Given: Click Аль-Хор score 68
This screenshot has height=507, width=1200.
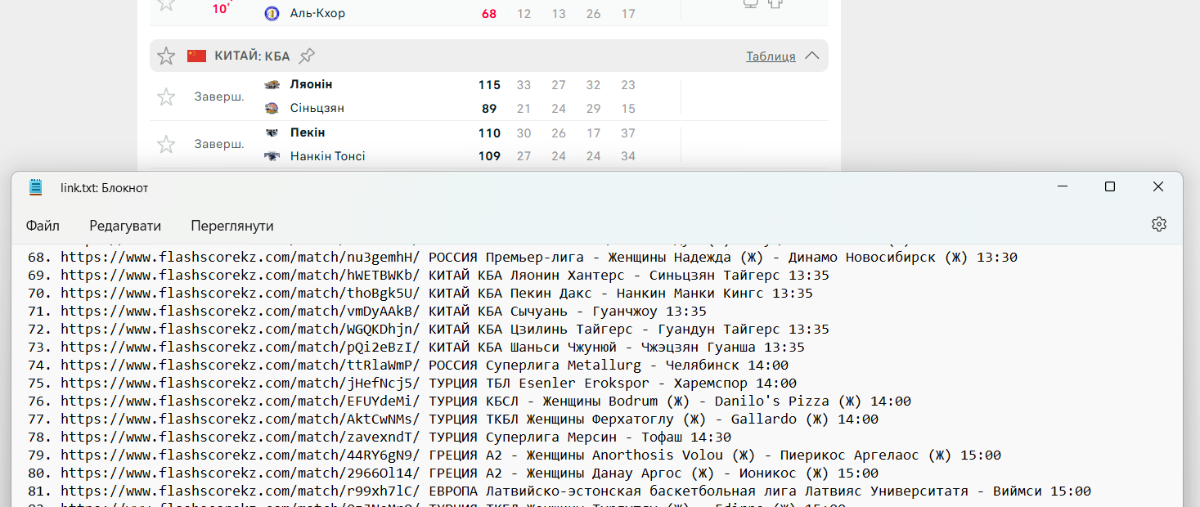Looking at the screenshot, I should [489, 14].
